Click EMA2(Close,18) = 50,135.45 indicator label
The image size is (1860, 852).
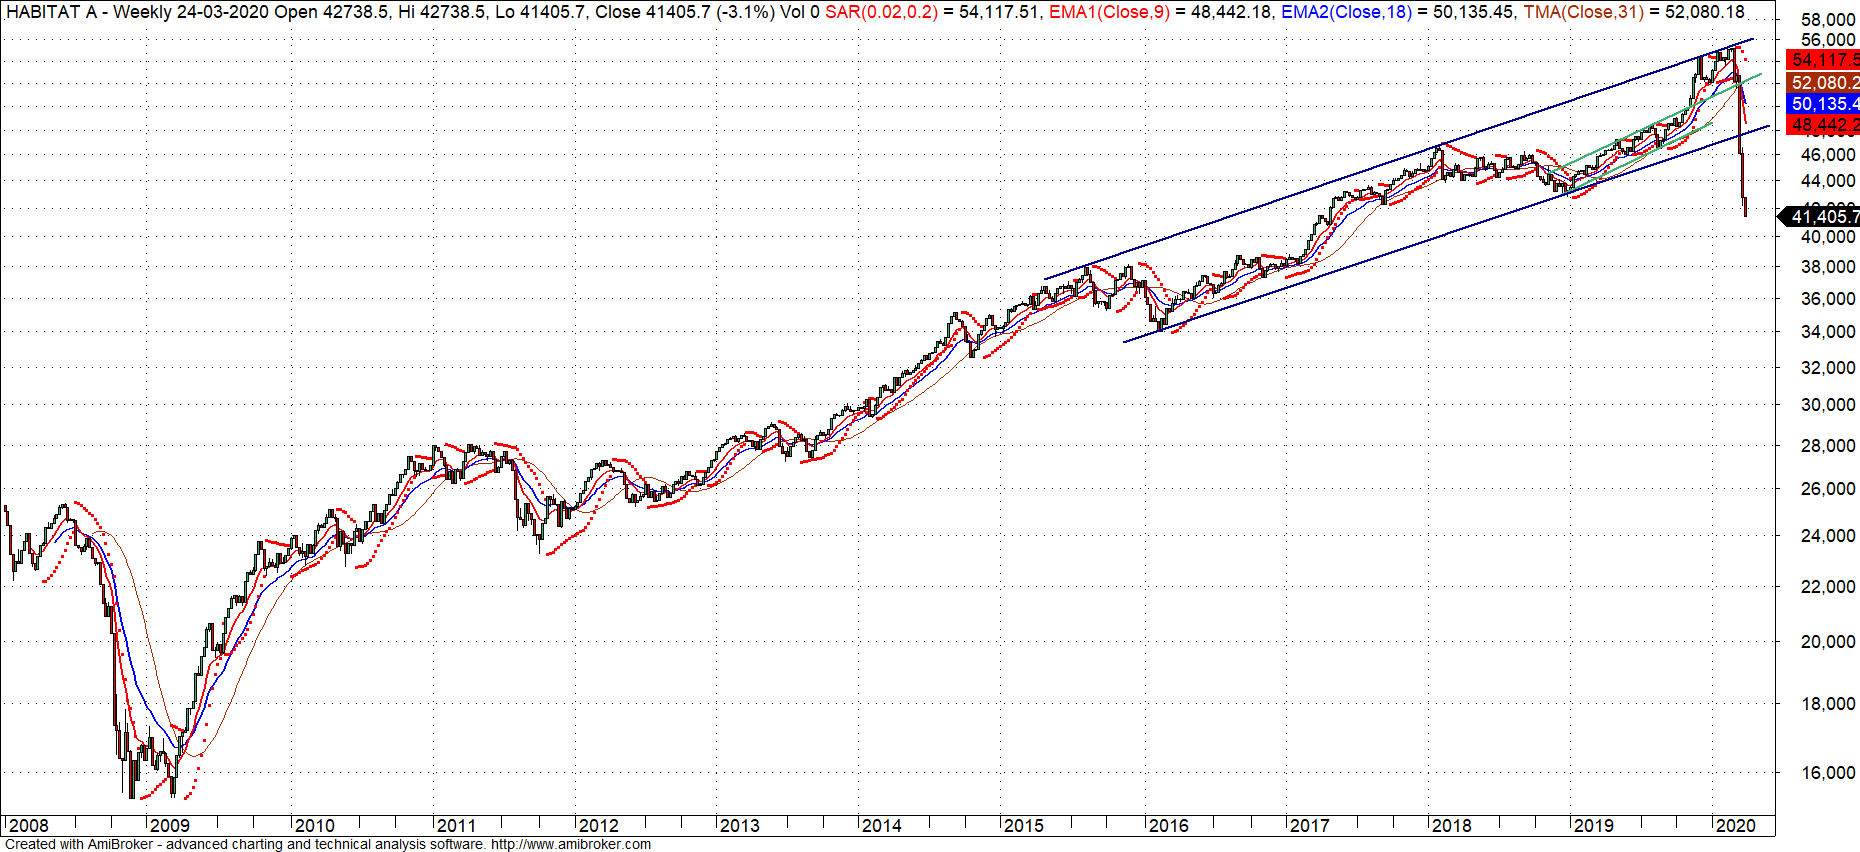click(1397, 12)
